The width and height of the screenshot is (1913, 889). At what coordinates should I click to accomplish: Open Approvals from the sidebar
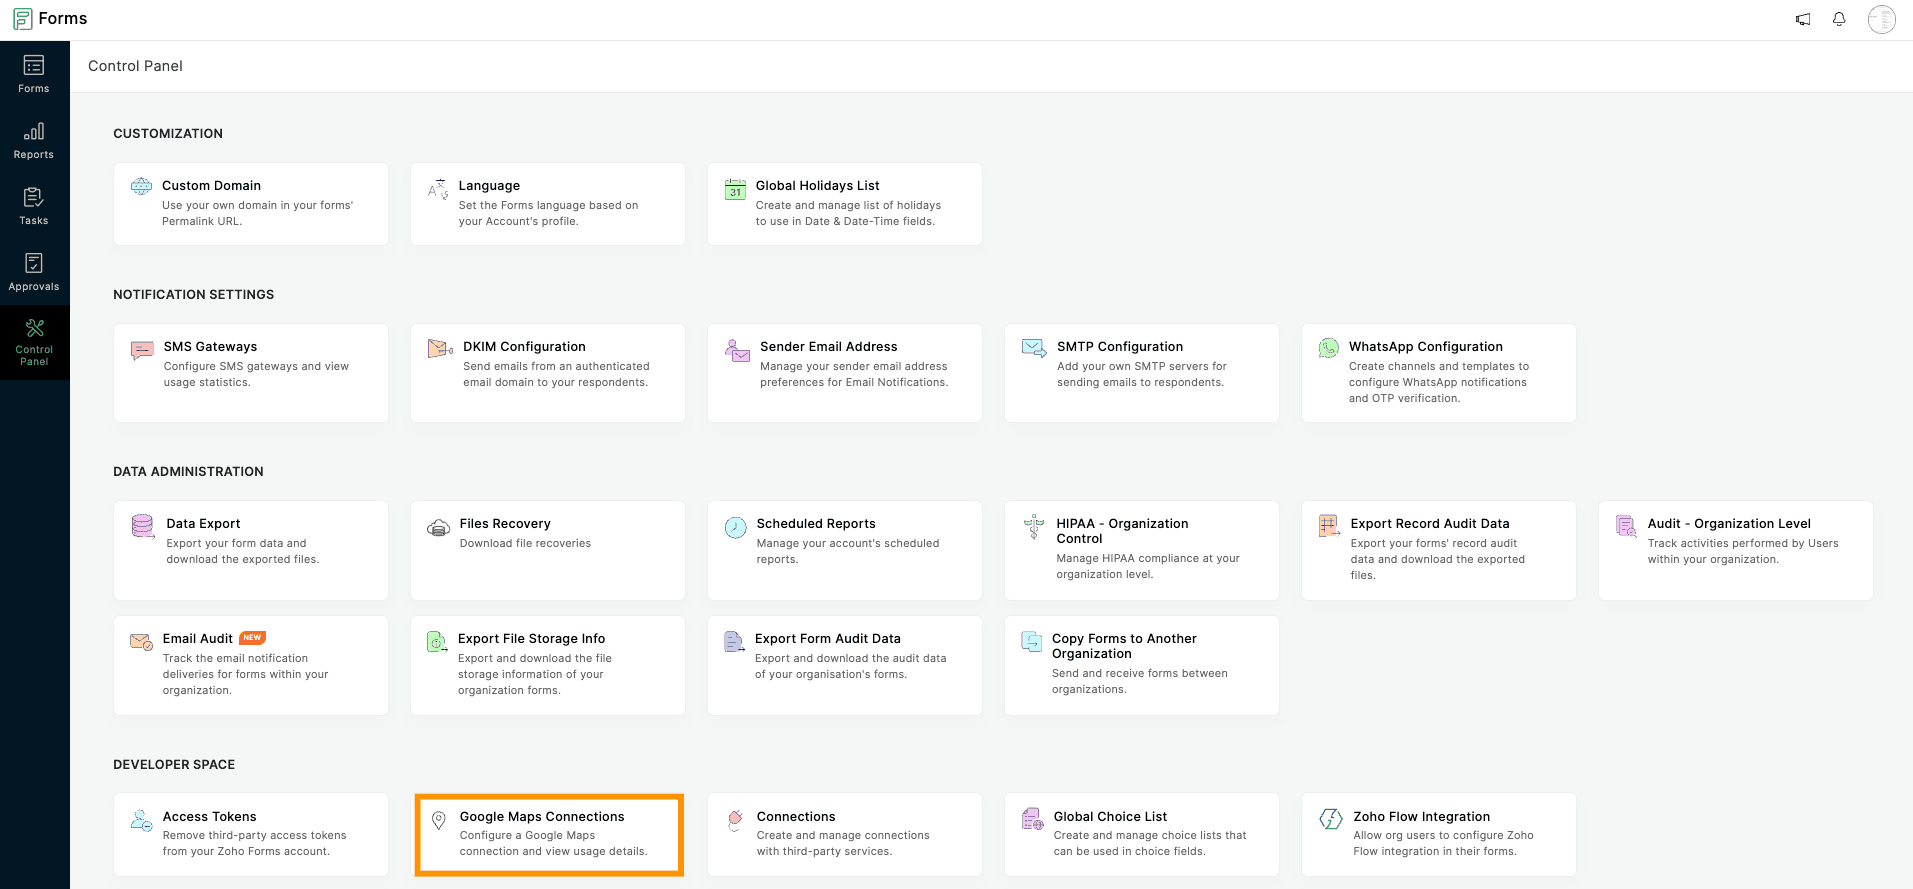(x=34, y=272)
